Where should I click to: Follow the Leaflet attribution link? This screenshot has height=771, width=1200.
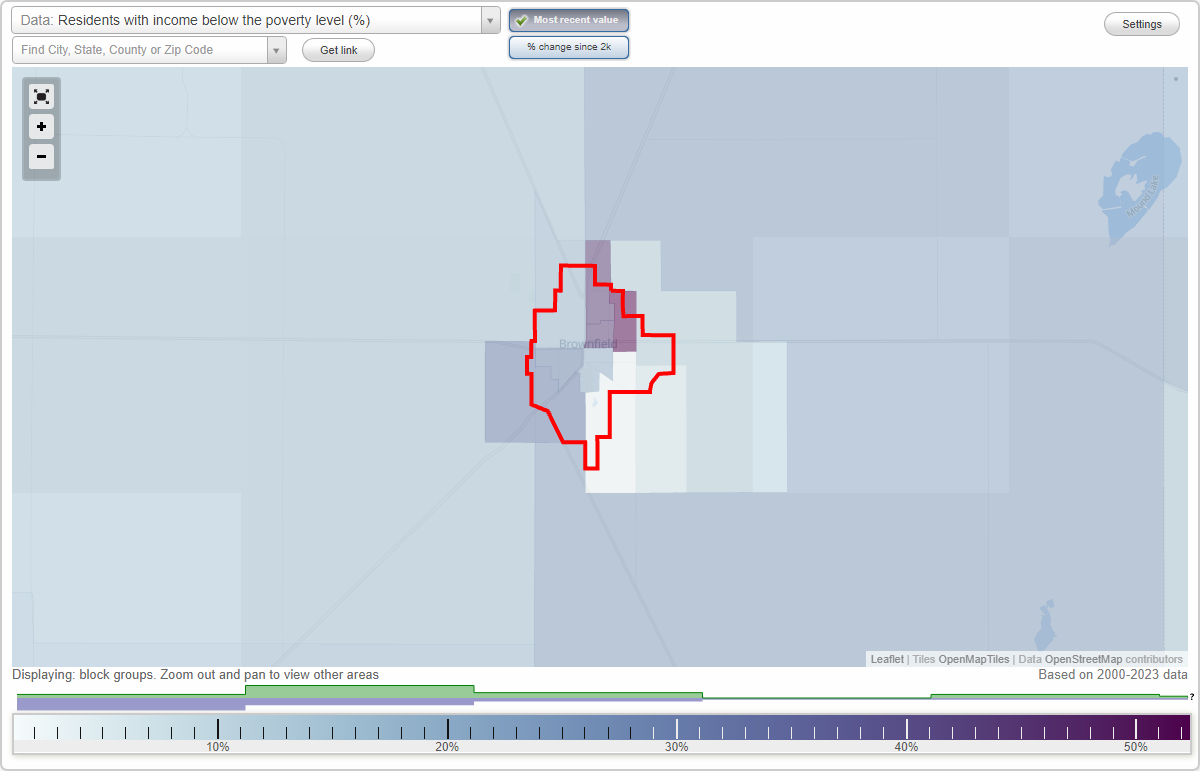886,659
